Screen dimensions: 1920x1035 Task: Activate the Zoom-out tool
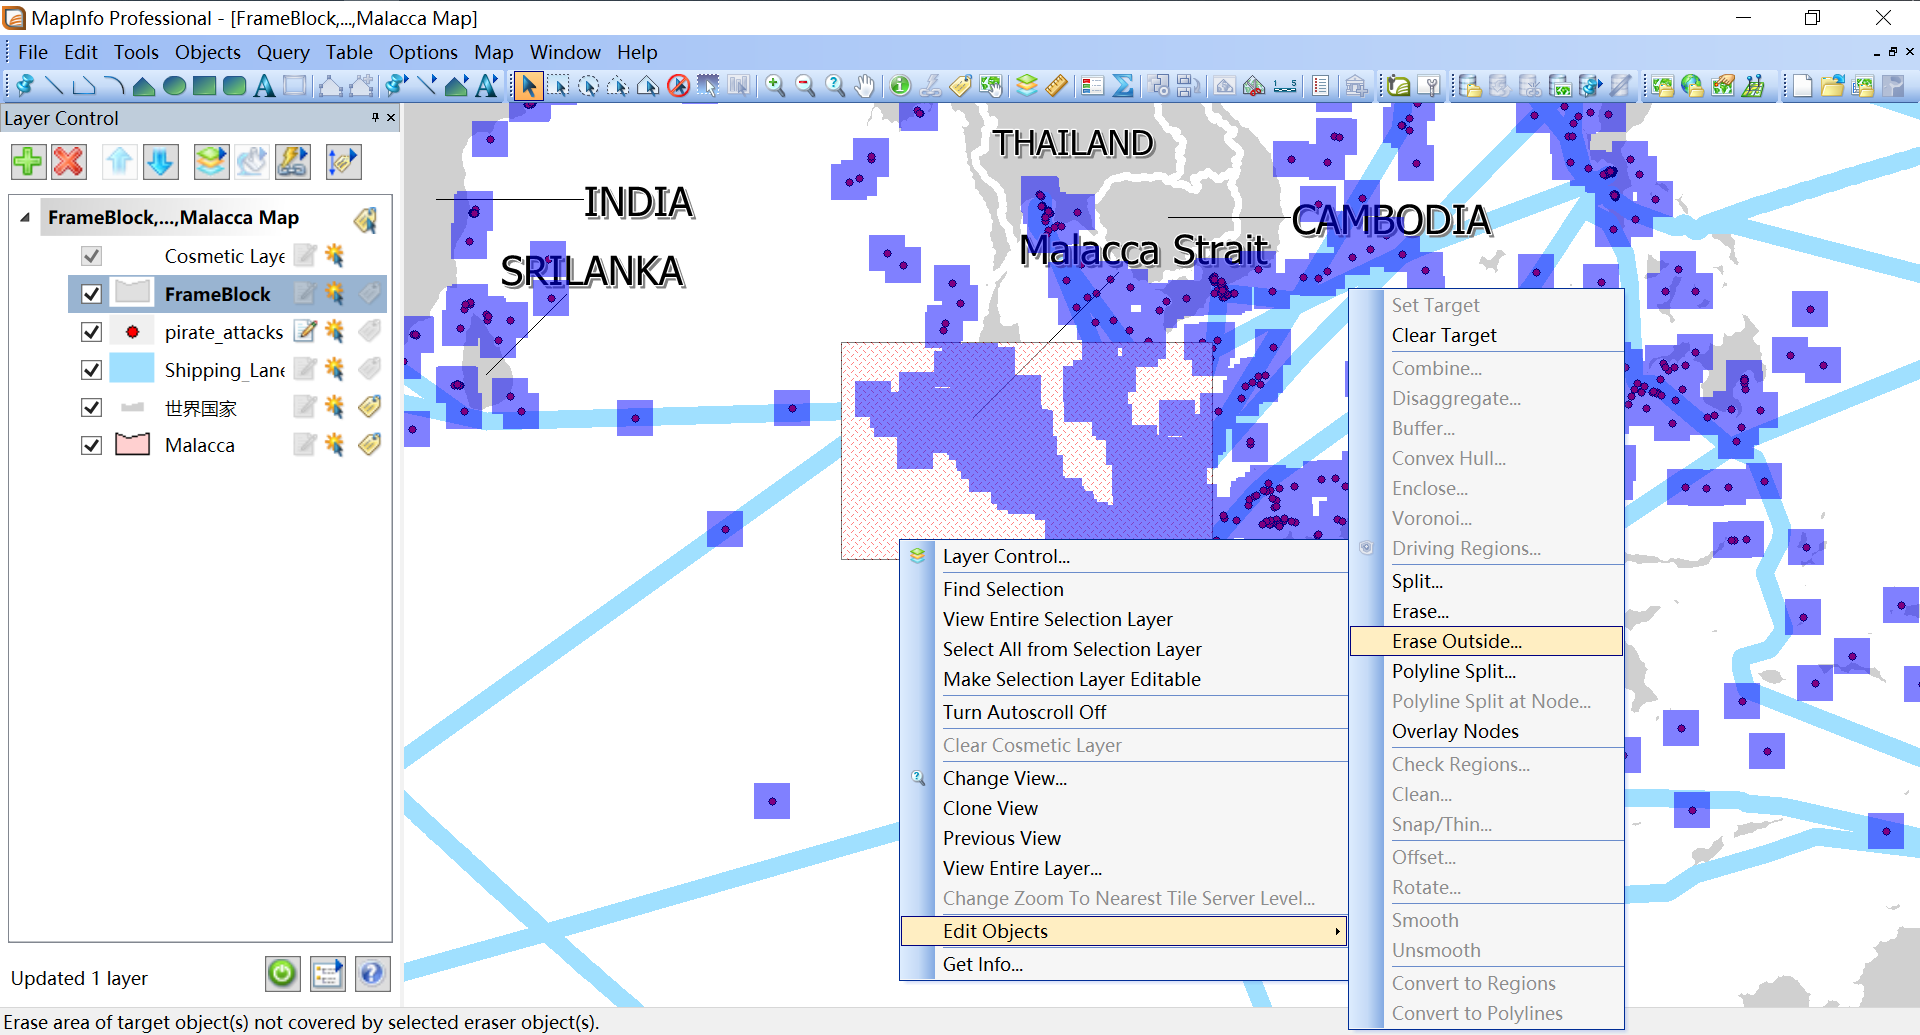[805, 86]
